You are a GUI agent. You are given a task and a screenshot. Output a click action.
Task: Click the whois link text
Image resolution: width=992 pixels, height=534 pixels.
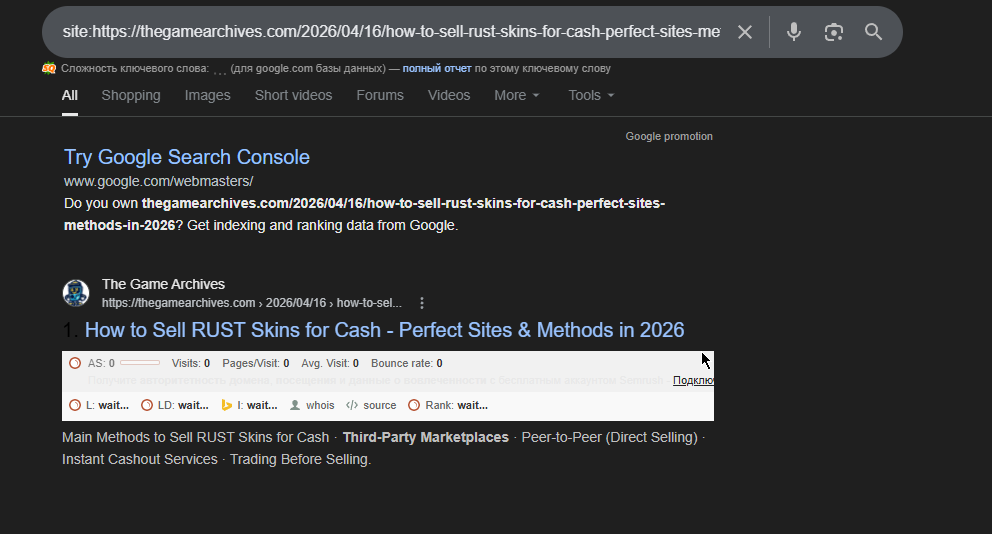pyautogui.click(x=320, y=406)
